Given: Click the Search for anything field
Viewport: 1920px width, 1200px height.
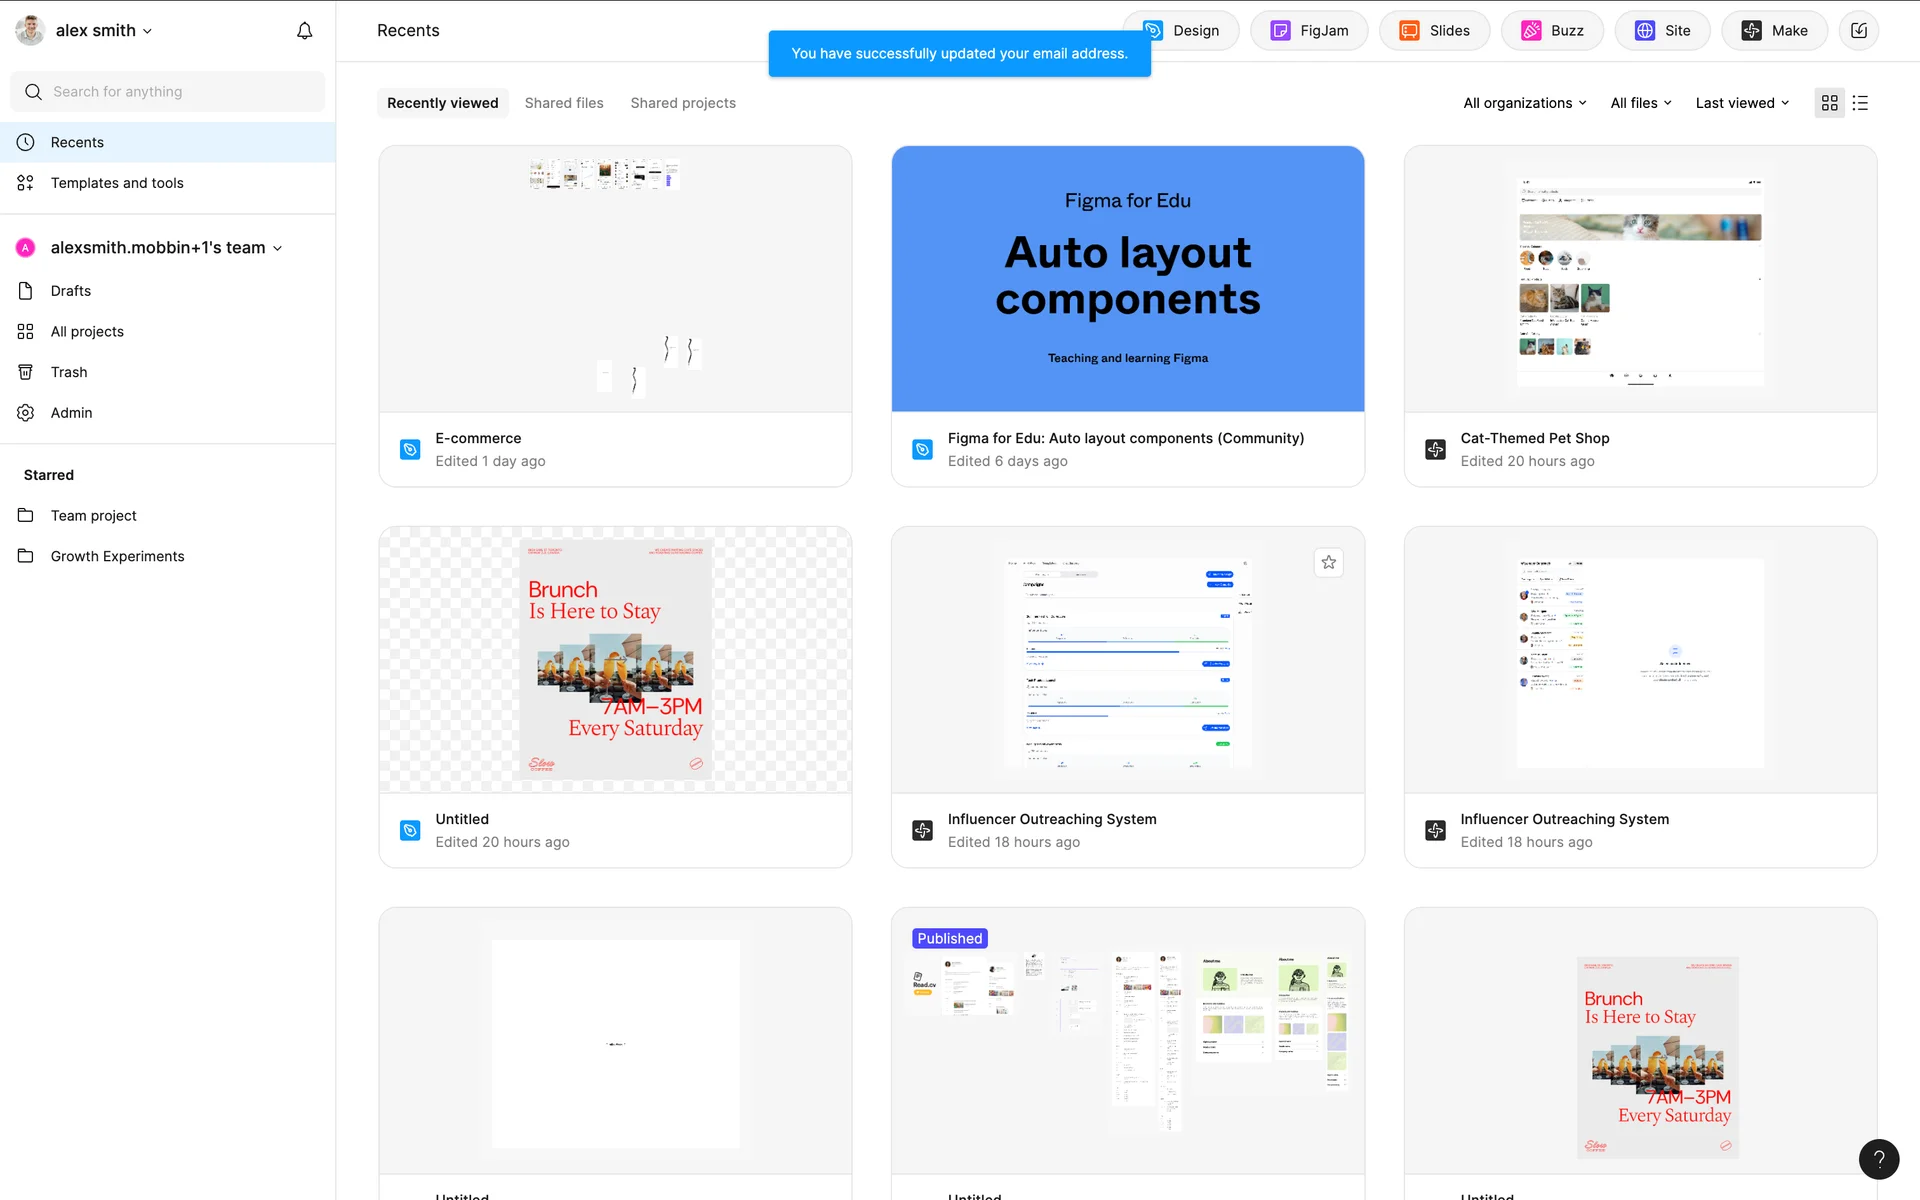Looking at the screenshot, I should [x=168, y=92].
